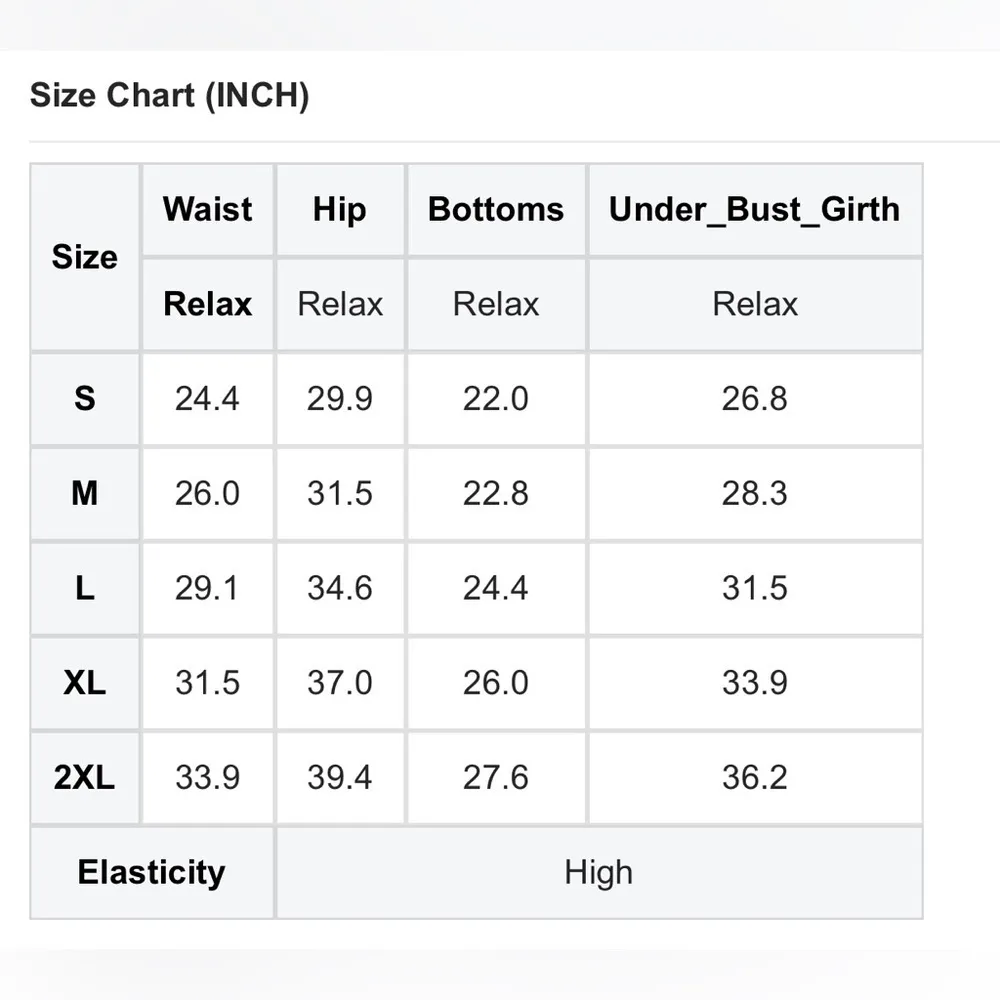Click the High elasticity value cell
This screenshot has width=1000, height=1000.
tap(598, 872)
